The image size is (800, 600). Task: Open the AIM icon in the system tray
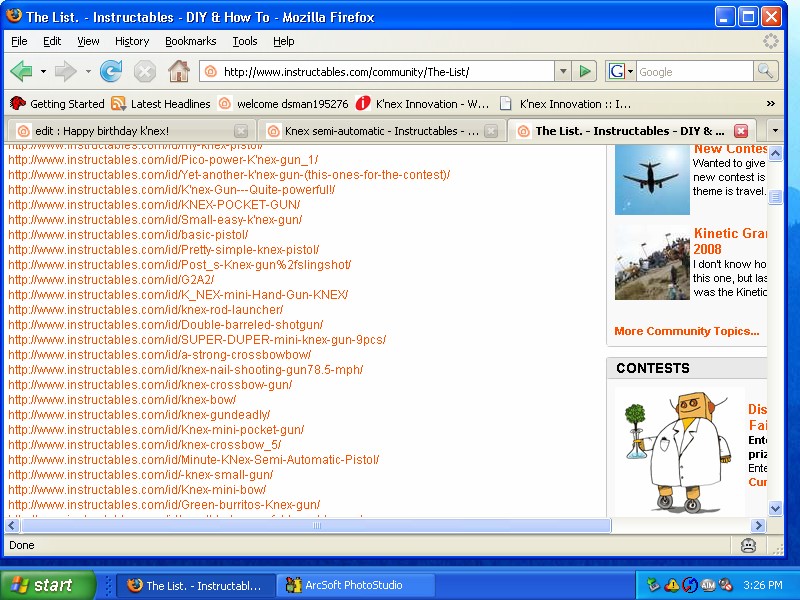coord(708,584)
